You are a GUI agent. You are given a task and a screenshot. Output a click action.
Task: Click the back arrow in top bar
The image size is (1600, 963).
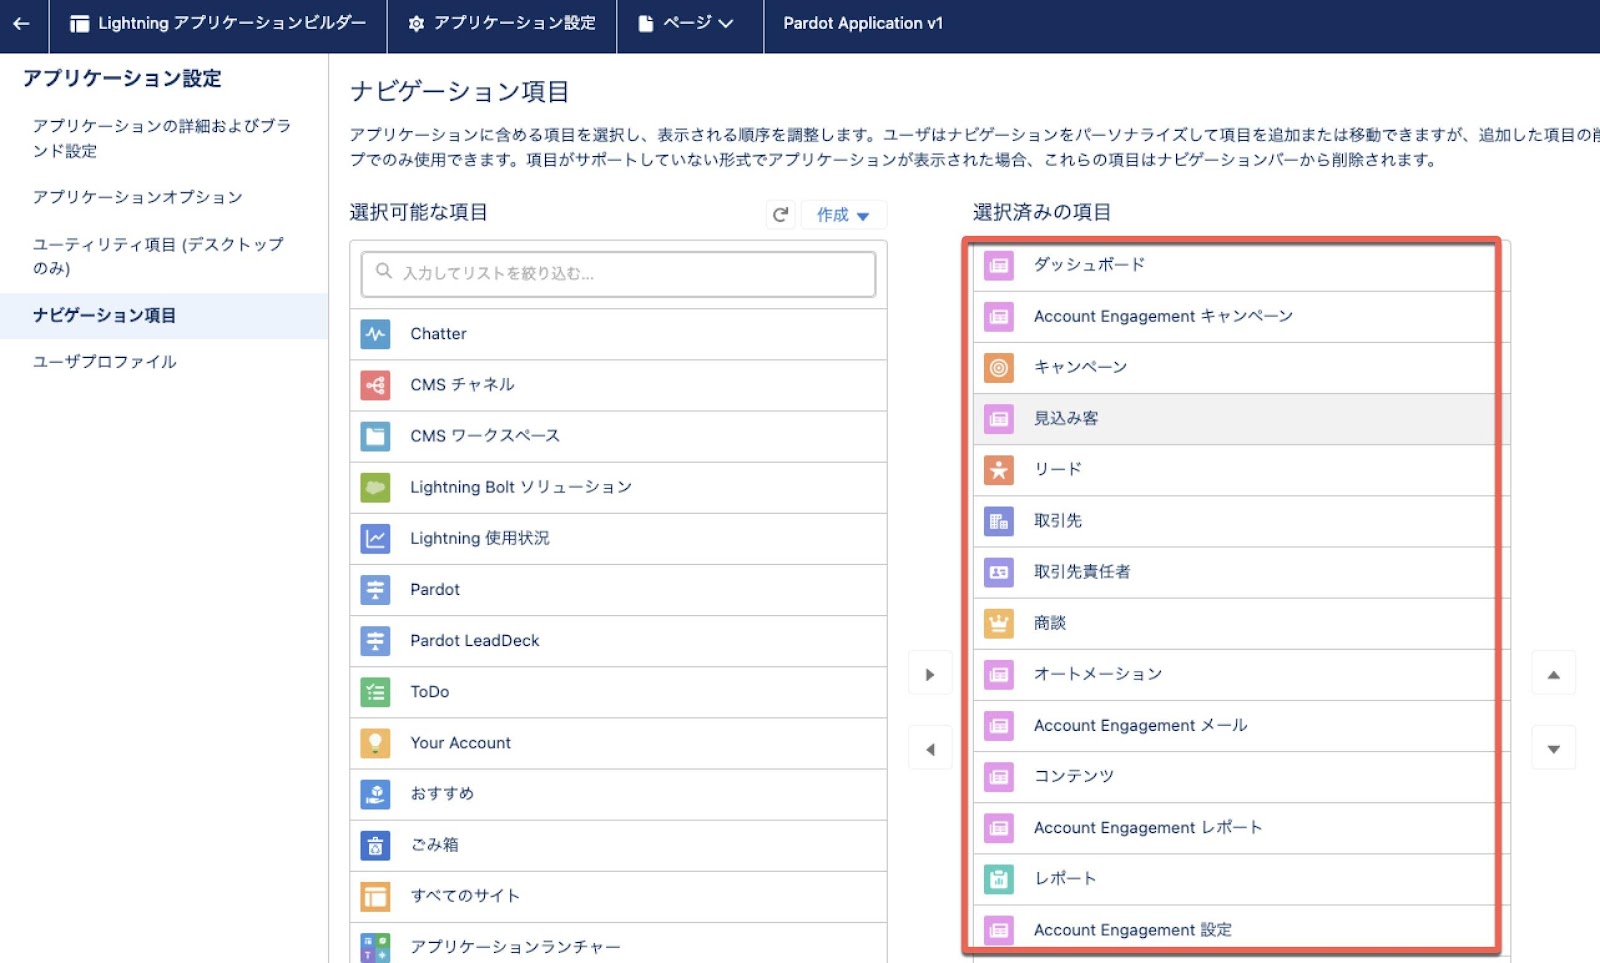point(21,24)
